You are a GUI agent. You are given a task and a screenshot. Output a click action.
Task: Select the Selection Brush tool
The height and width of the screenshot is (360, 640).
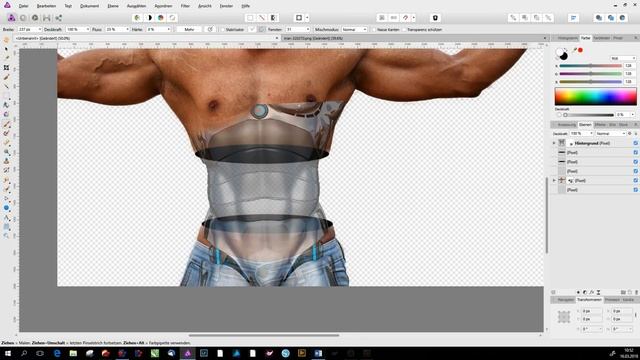click(6, 77)
